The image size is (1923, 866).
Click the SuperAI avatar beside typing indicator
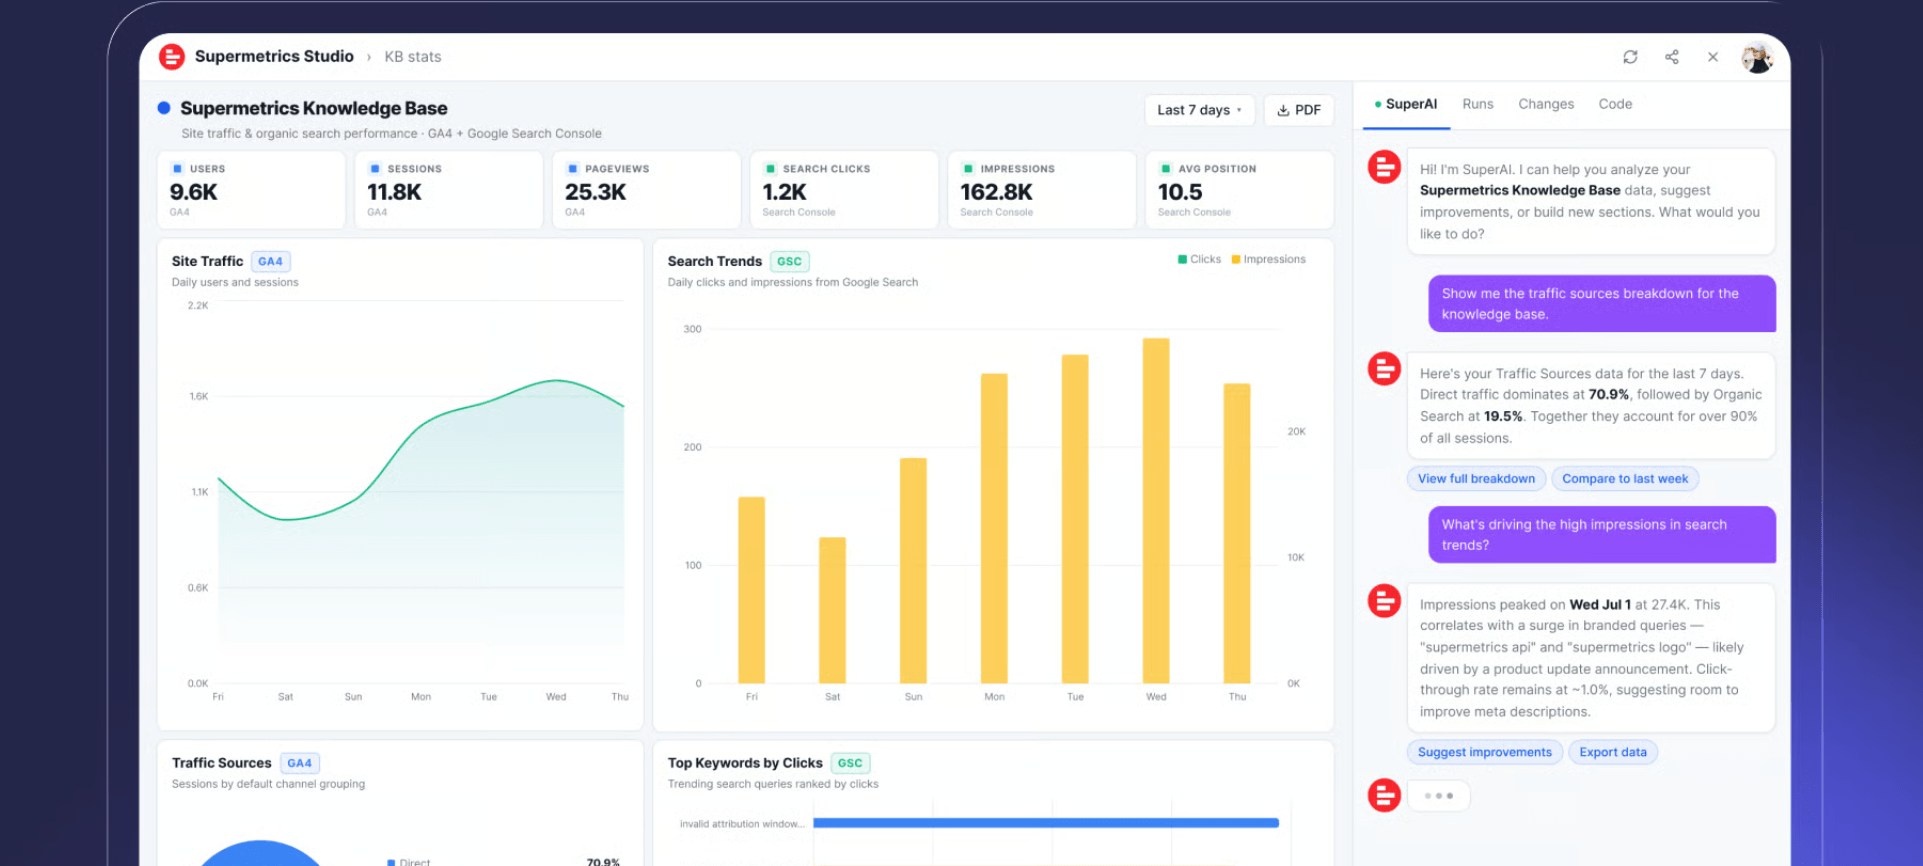(x=1384, y=795)
